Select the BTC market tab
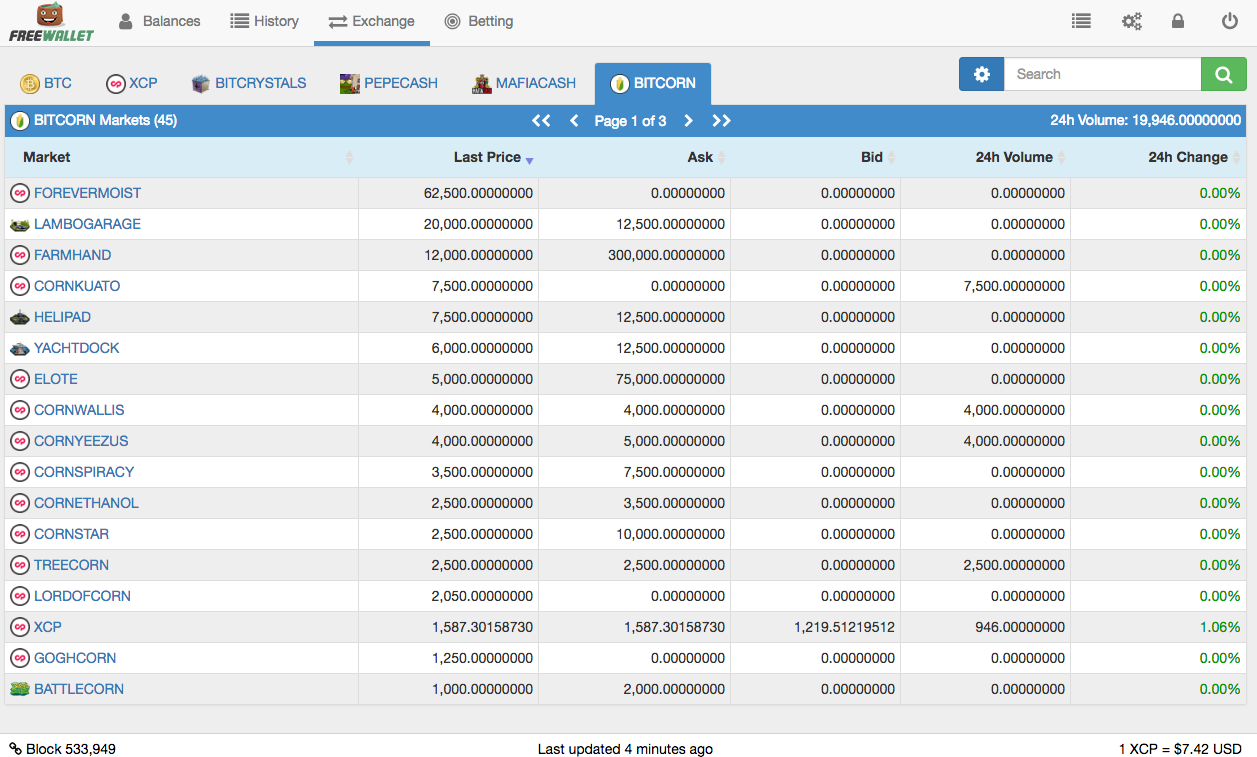Screen dimensions: 1257x757 (x=46, y=83)
